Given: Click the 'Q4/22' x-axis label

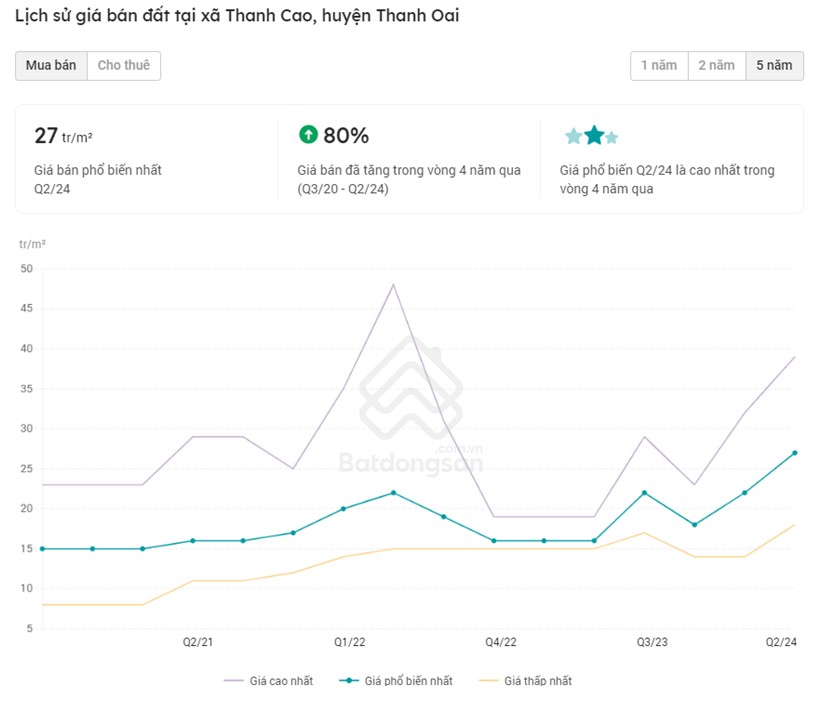Looking at the screenshot, I should (500, 642).
